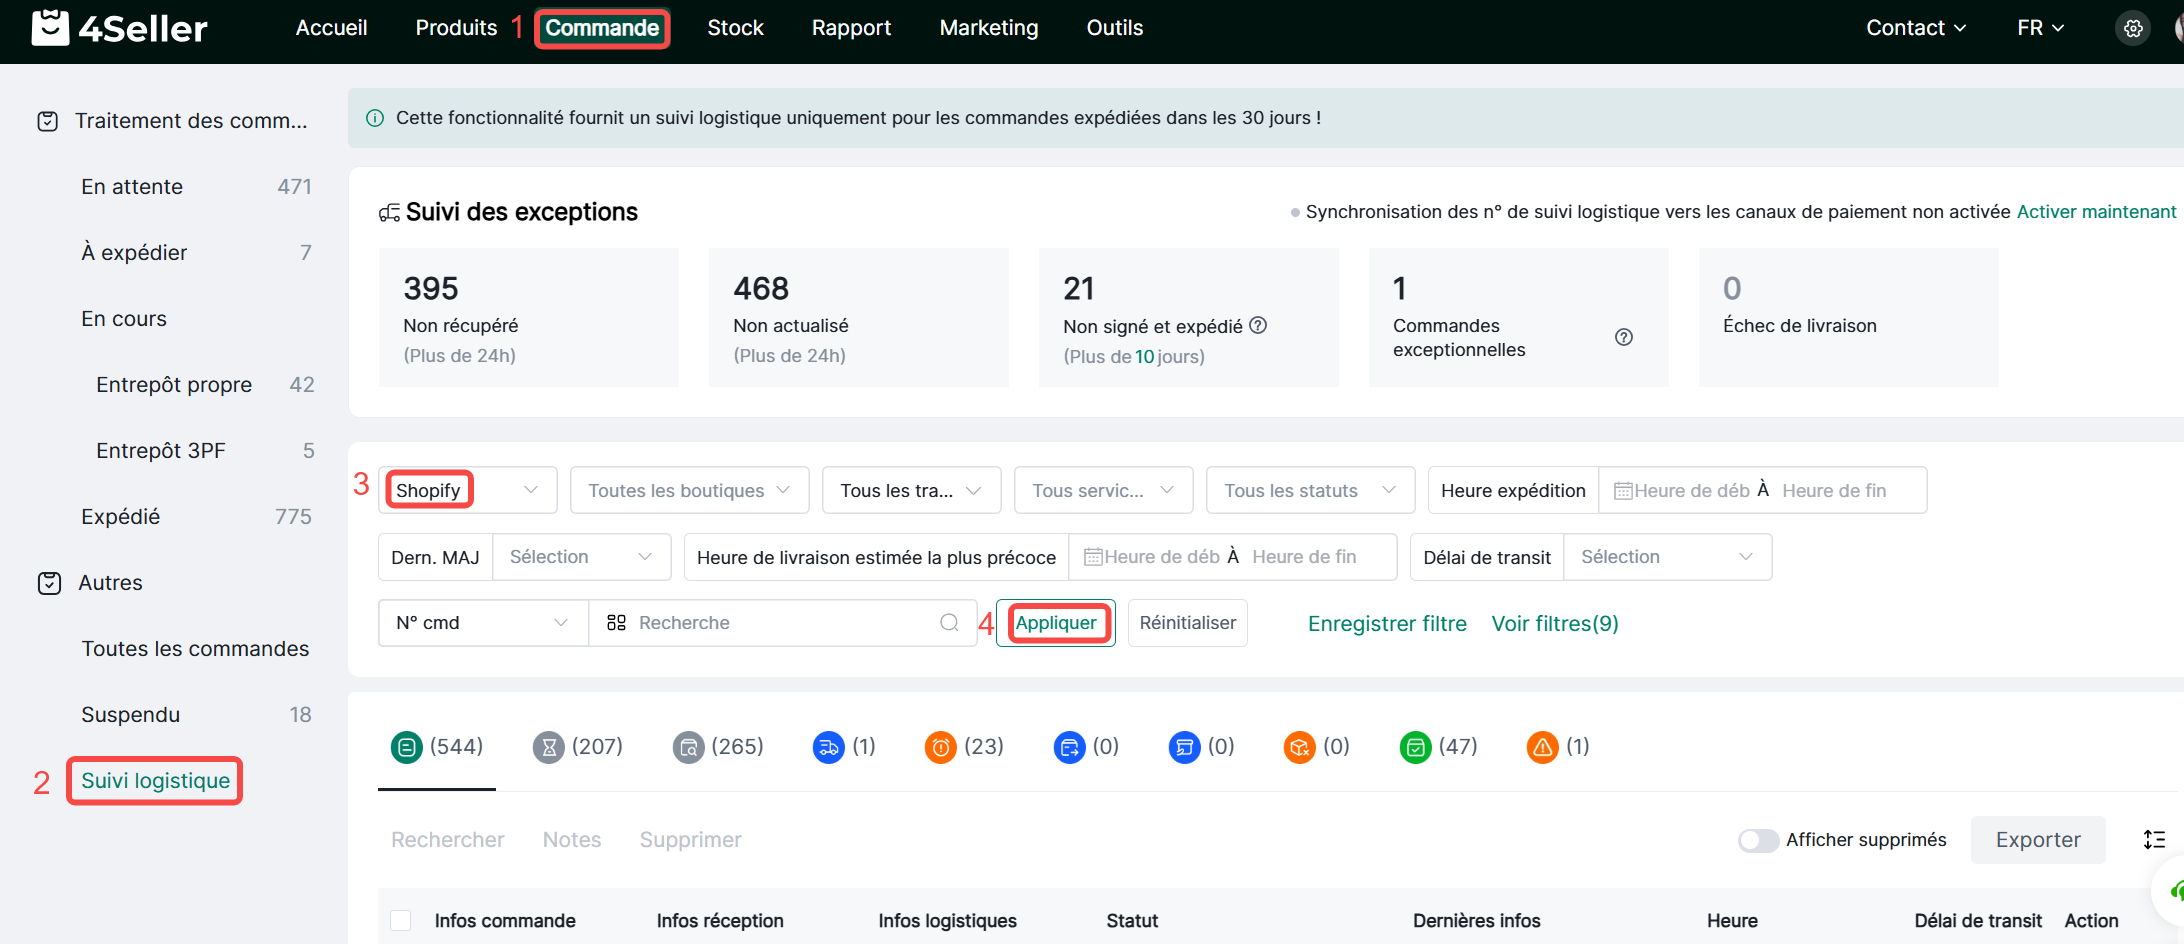The image size is (2184, 944).
Task: Select the orange warning triangle status icon
Action: pos(1543,747)
